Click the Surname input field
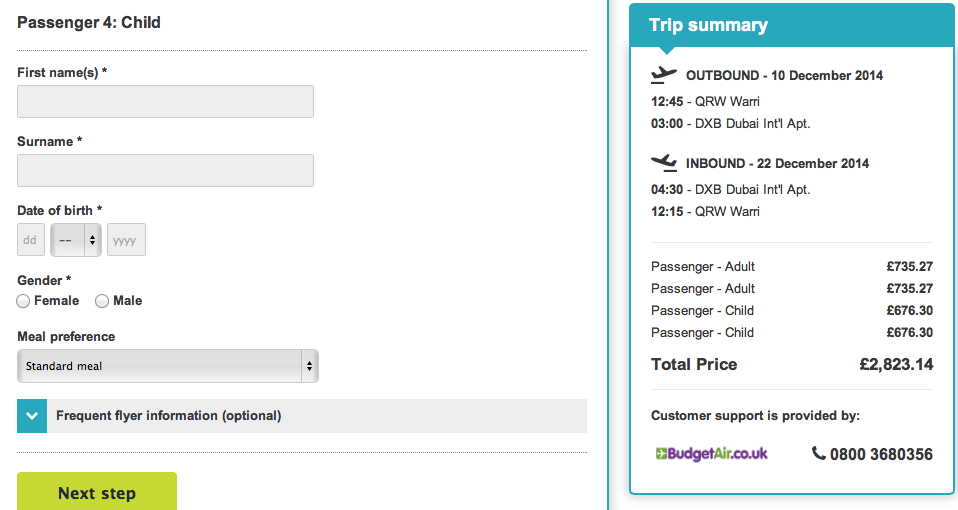Image resolution: width=958 pixels, height=510 pixels. (x=166, y=170)
